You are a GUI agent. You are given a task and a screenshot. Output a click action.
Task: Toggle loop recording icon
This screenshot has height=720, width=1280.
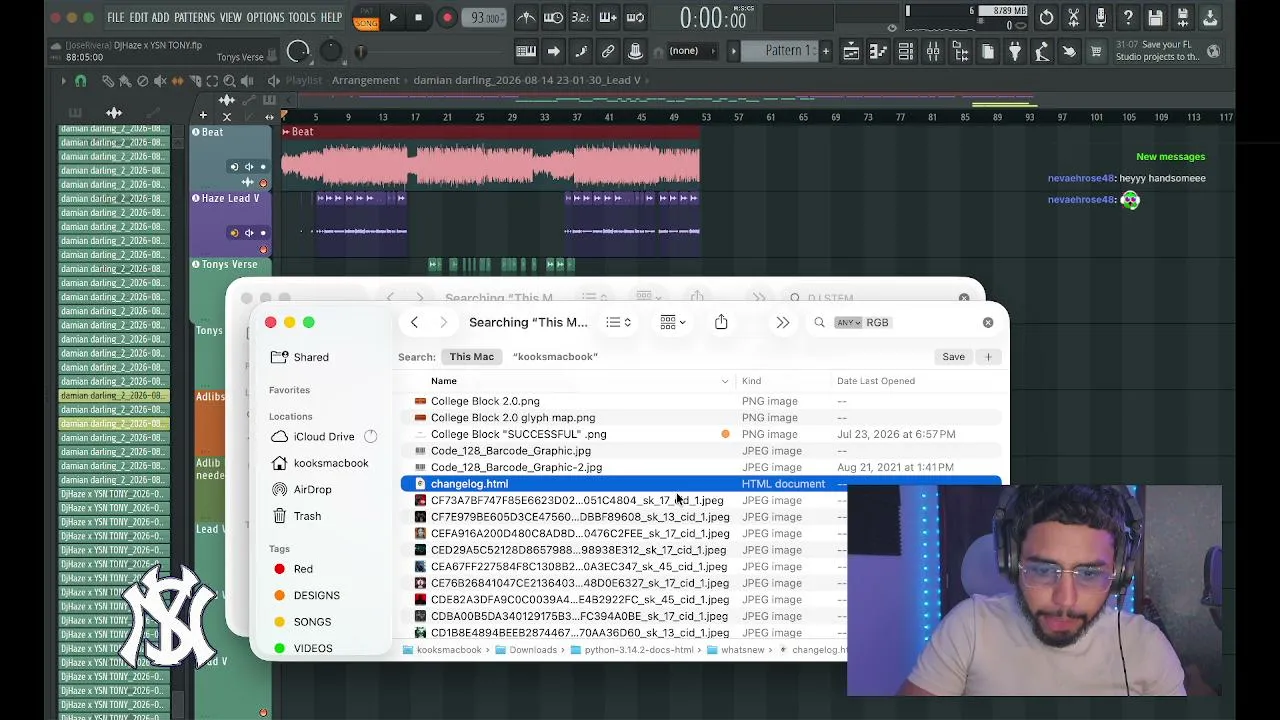coord(634,17)
